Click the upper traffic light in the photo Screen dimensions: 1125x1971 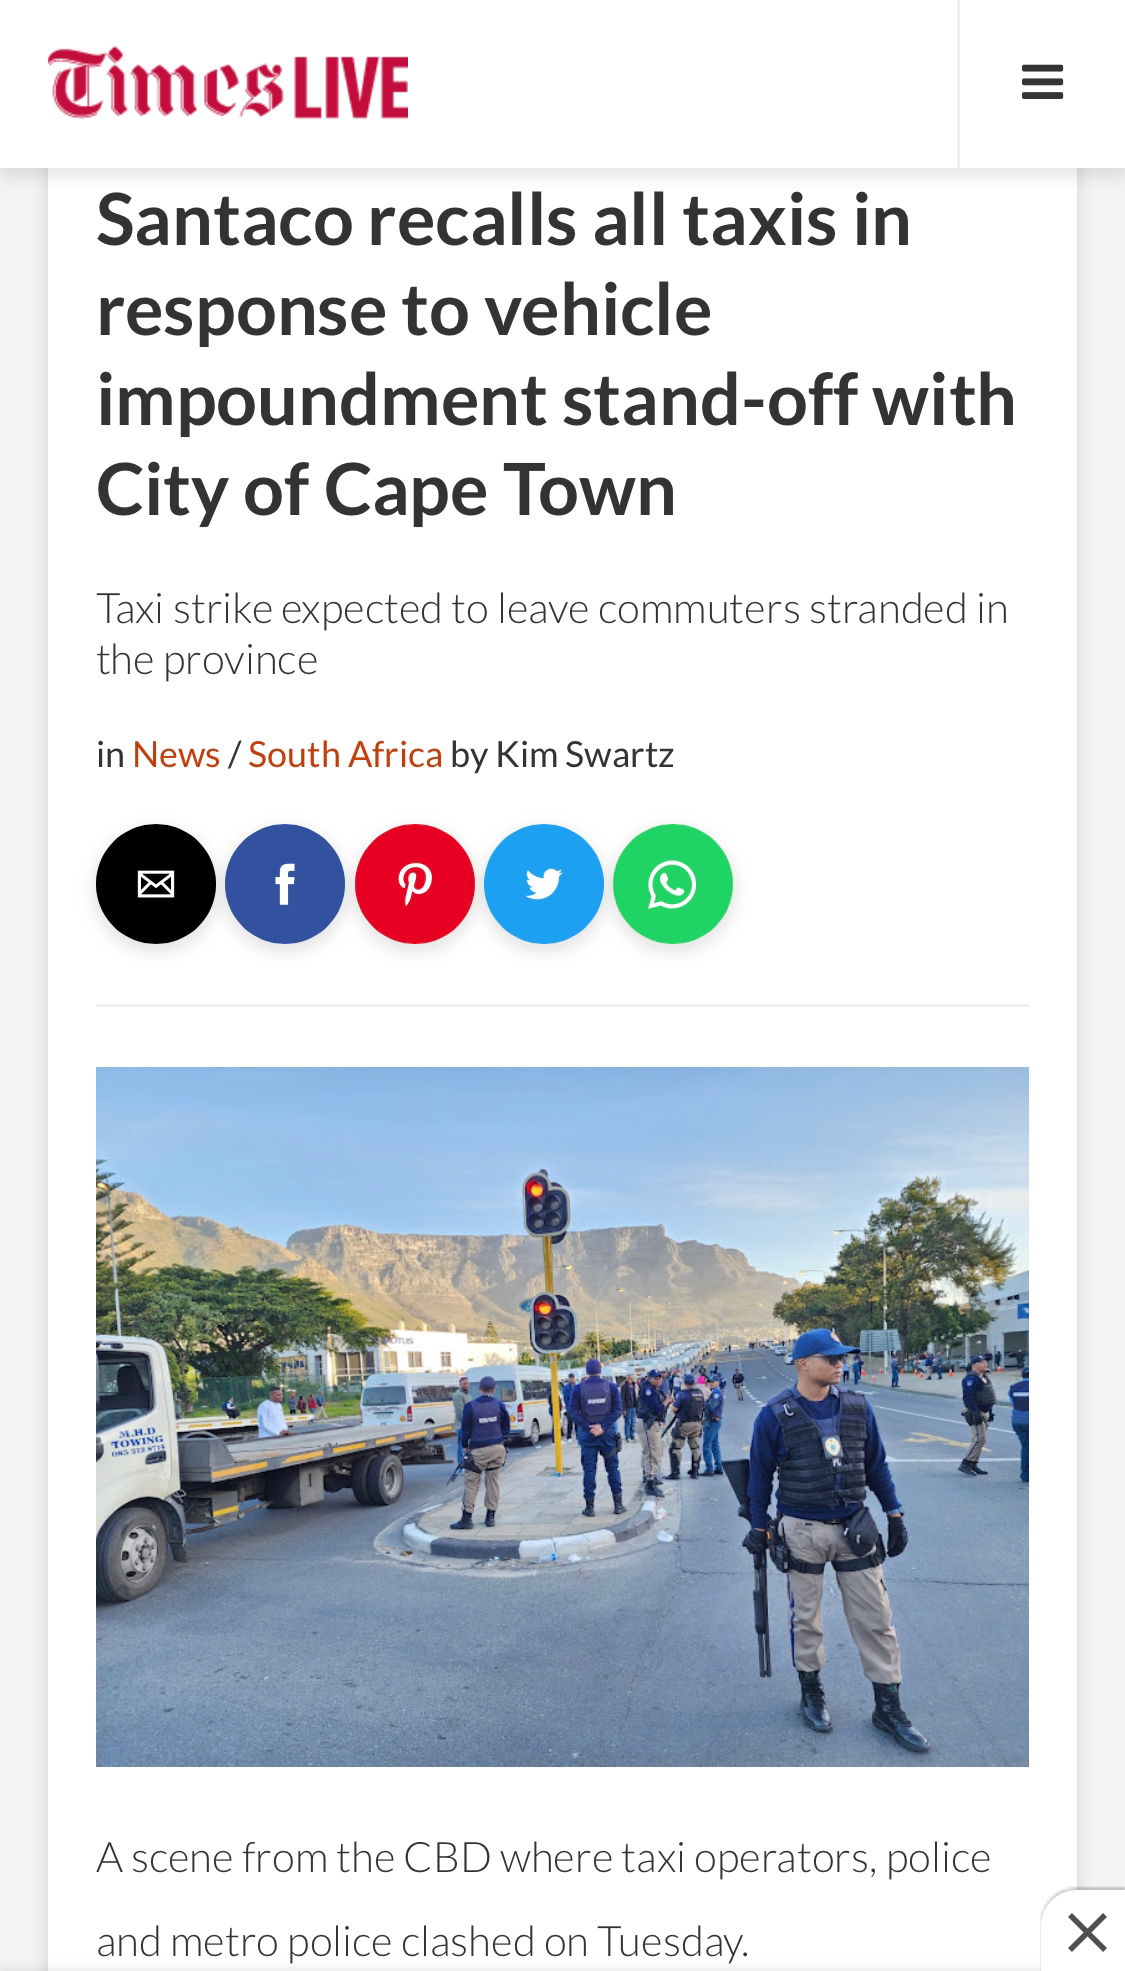[x=546, y=1206]
